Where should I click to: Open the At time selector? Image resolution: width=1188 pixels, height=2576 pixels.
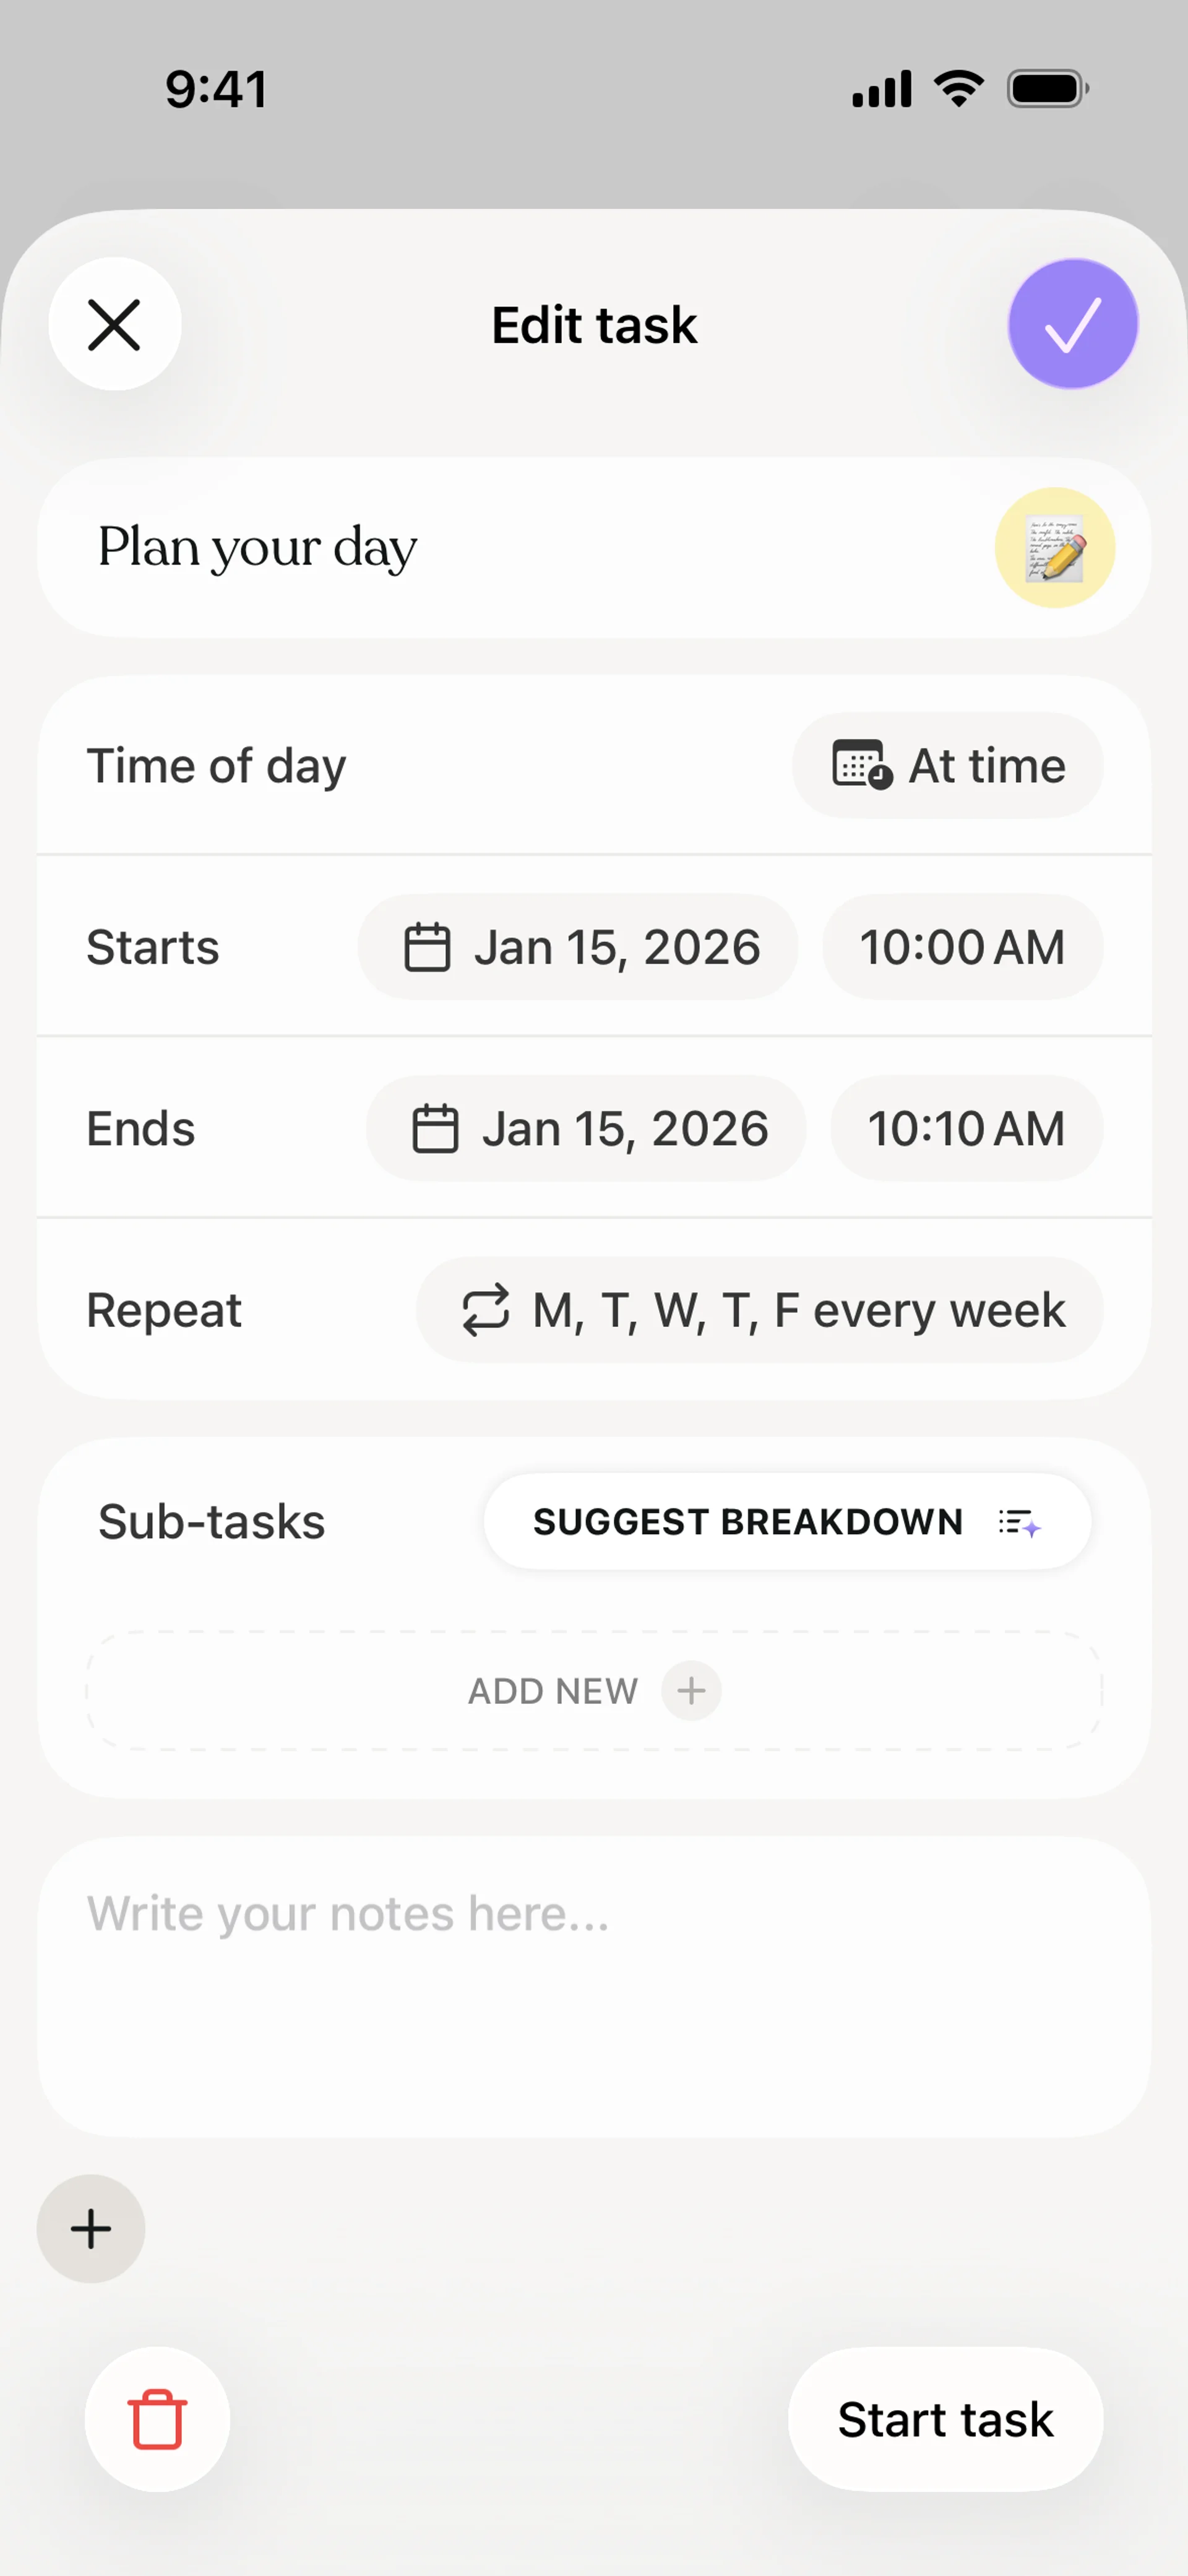947,766
